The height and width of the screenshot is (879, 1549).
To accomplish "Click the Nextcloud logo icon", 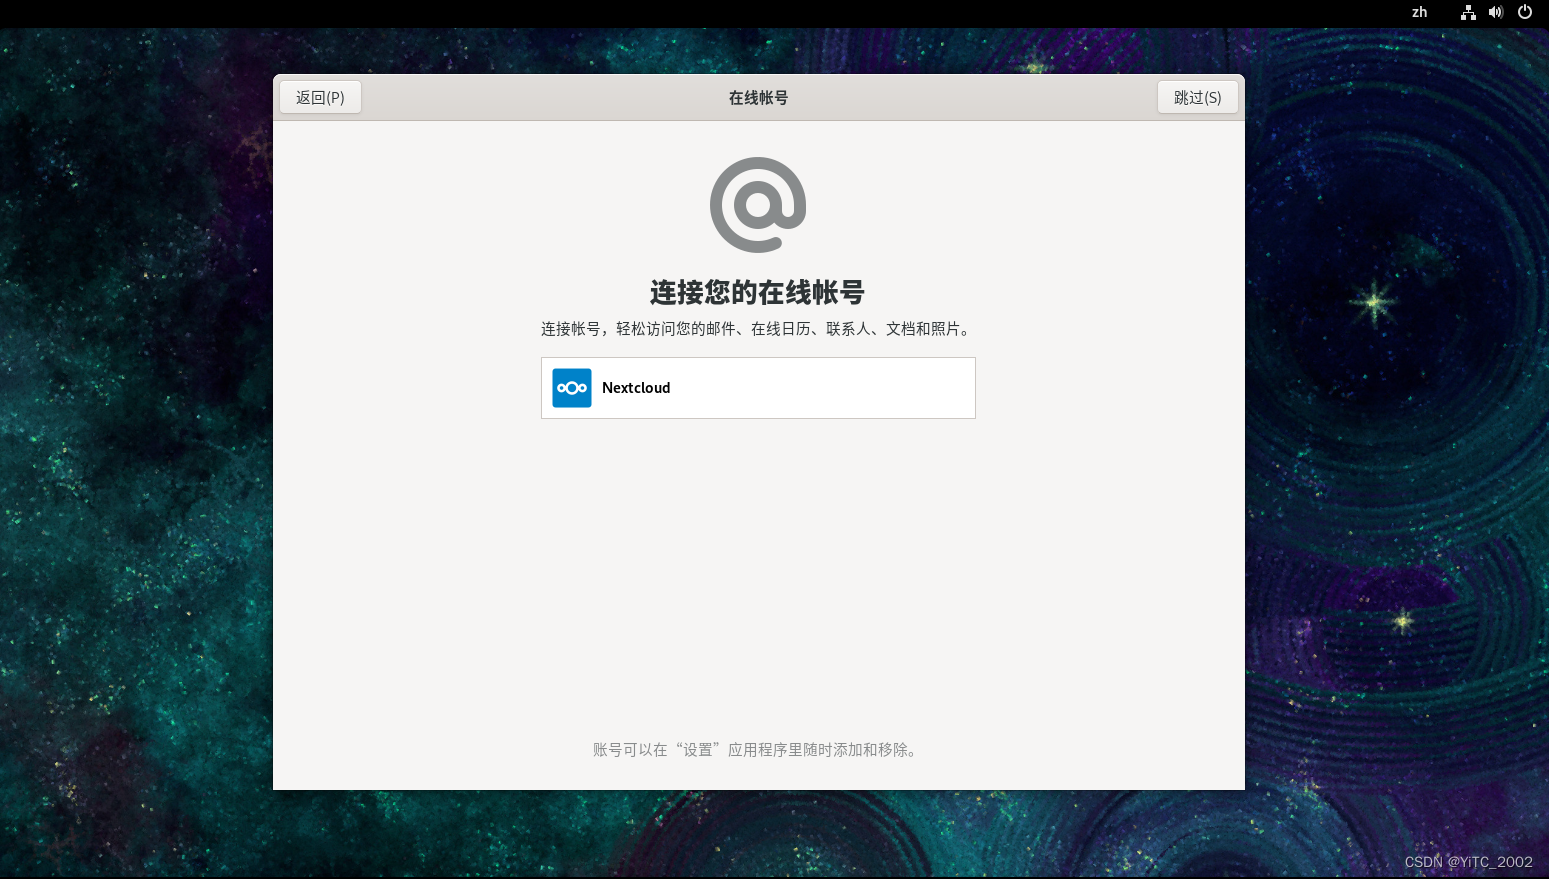I will coord(572,388).
